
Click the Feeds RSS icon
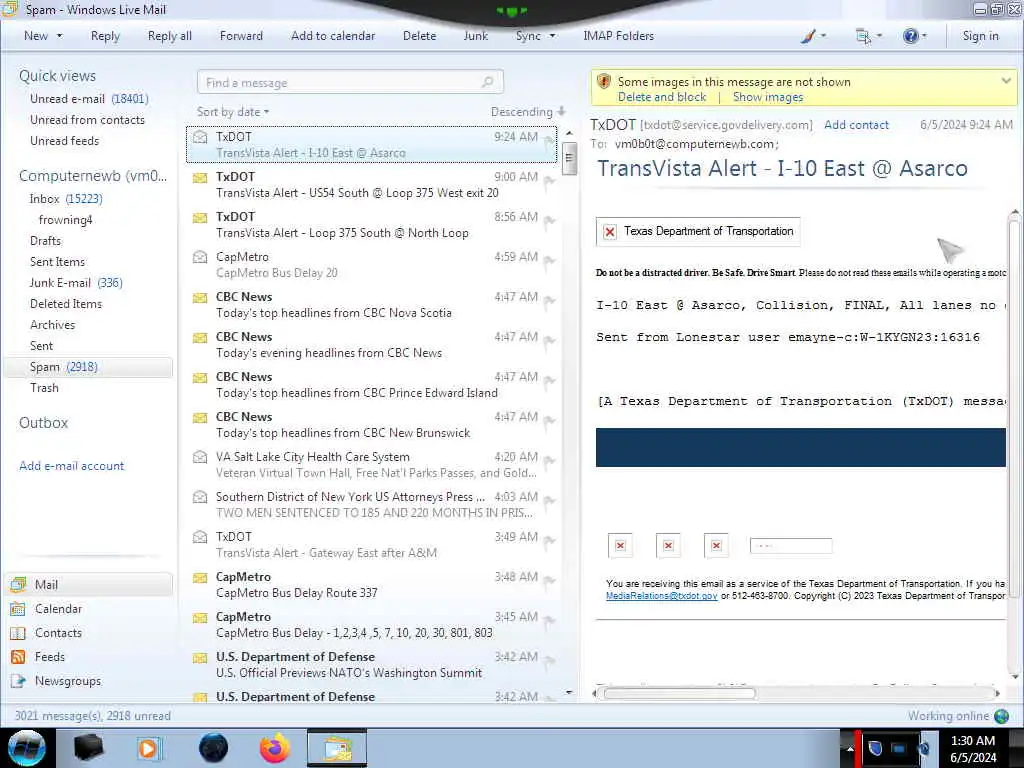pyautogui.click(x=18, y=657)
